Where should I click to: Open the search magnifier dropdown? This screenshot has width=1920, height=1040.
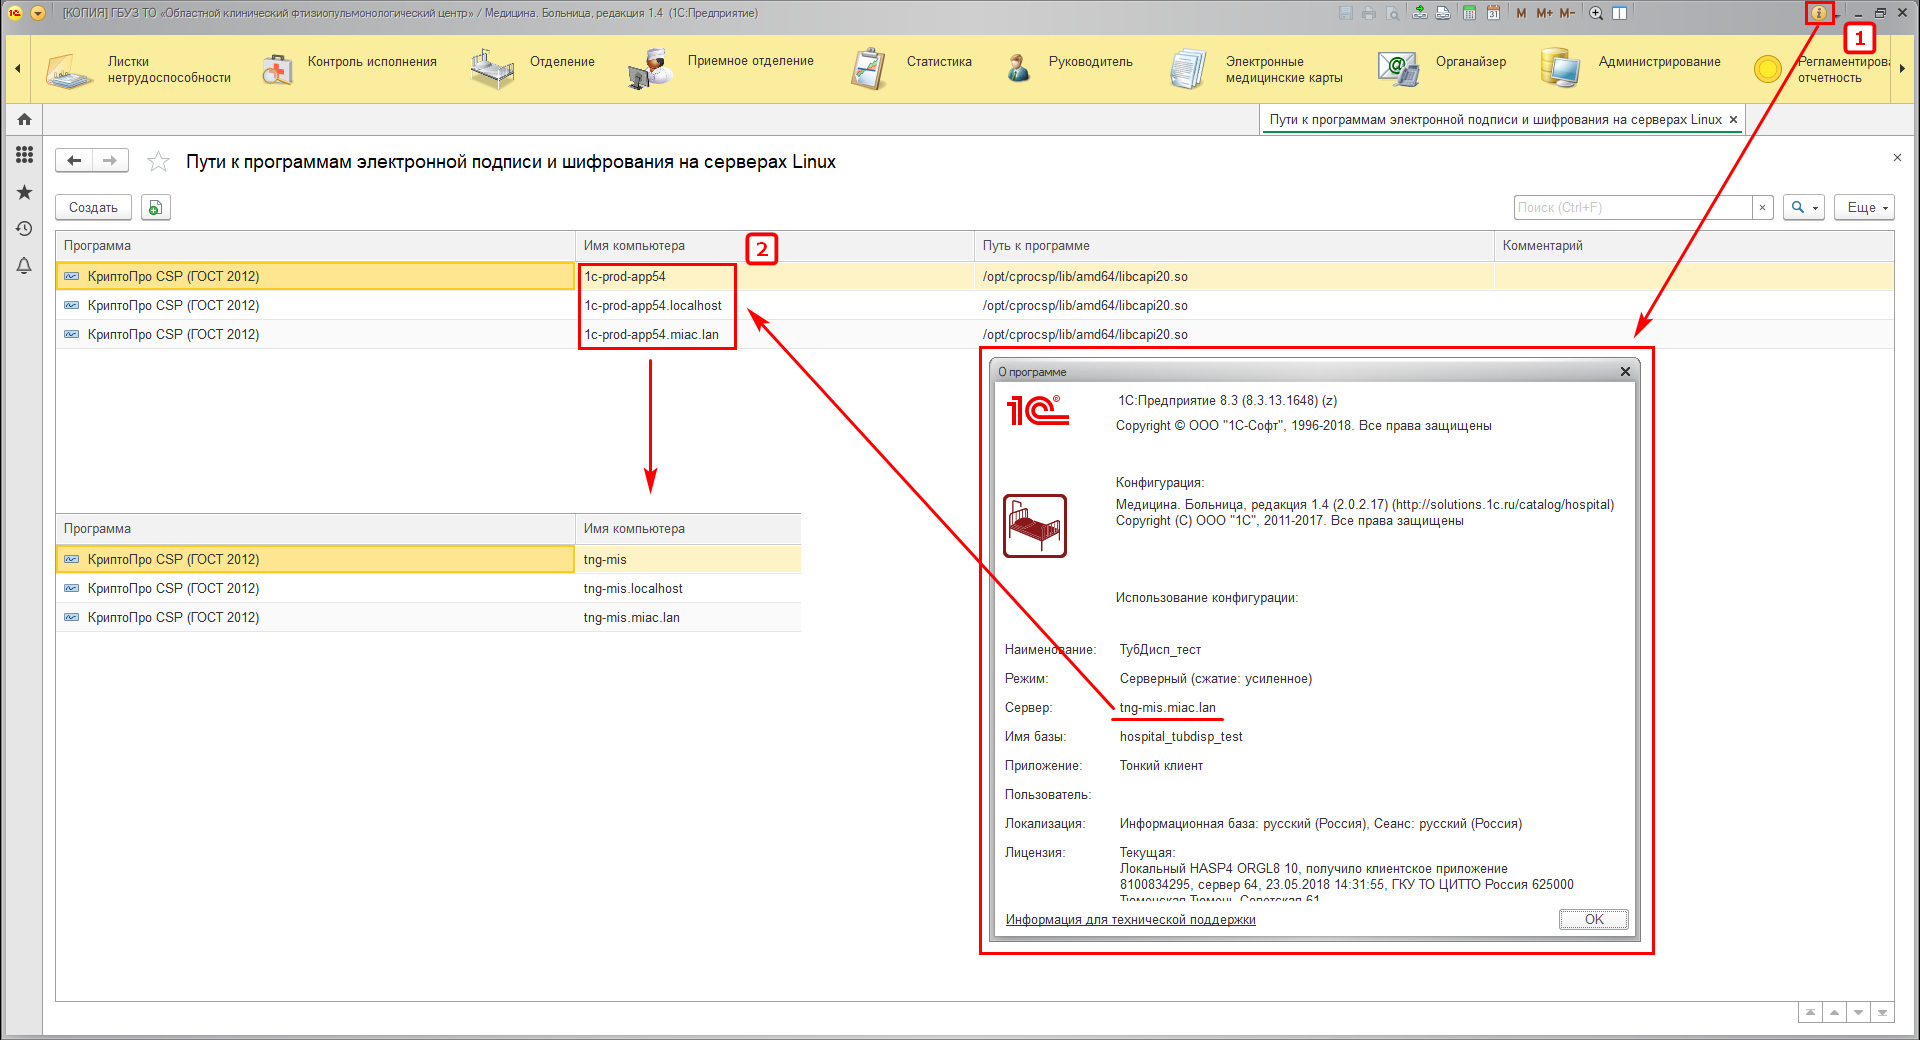click(x=1804, y=207)
